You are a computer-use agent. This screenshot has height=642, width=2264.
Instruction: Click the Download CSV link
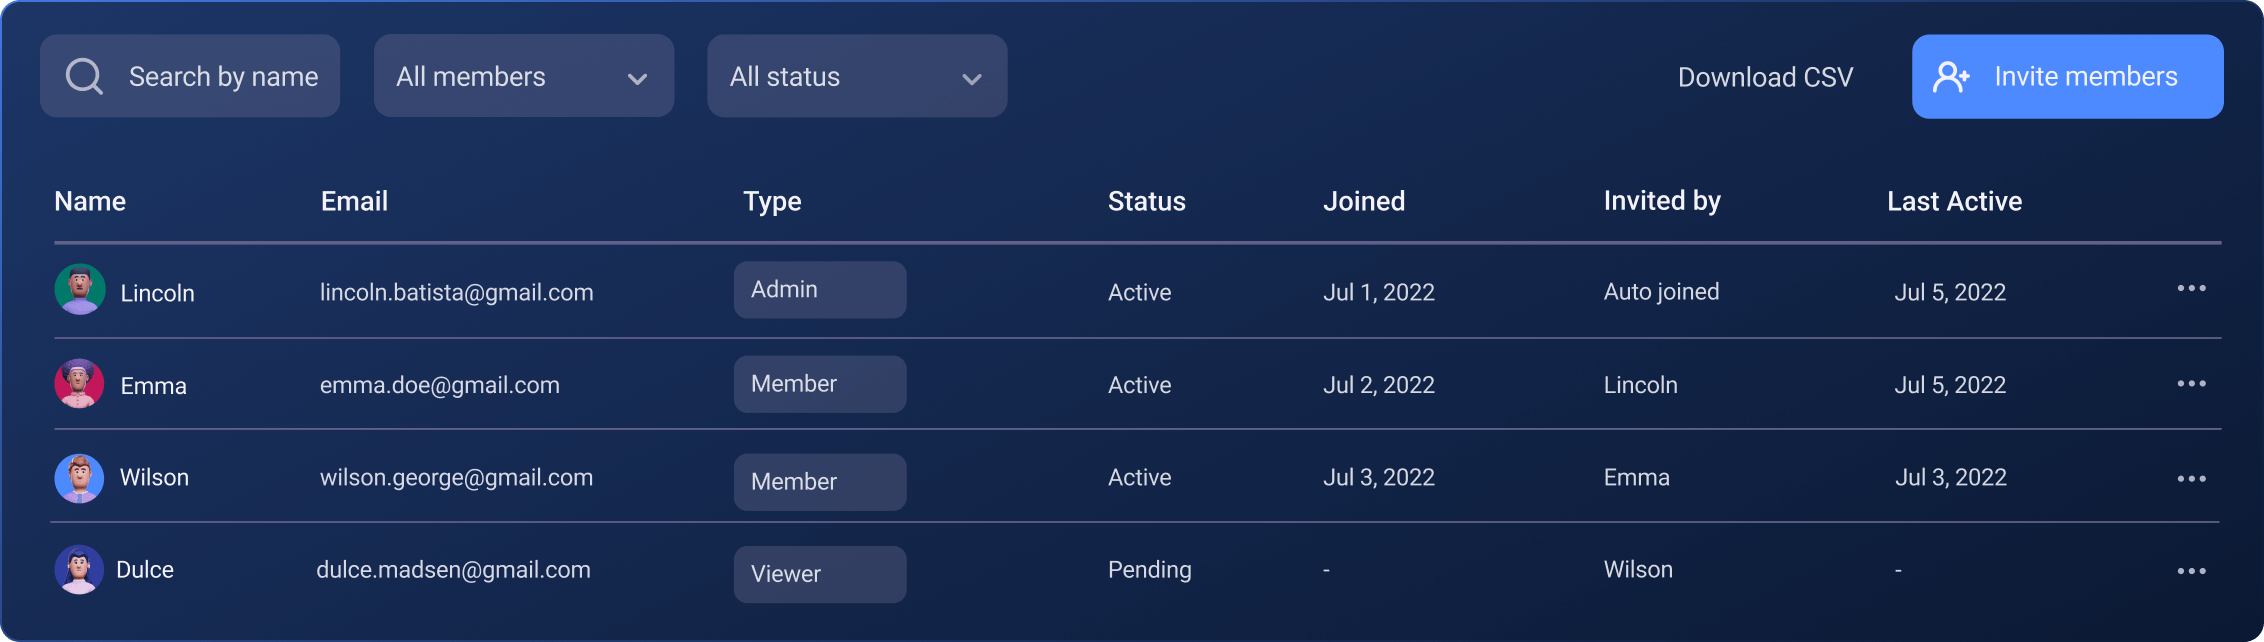1764,76
